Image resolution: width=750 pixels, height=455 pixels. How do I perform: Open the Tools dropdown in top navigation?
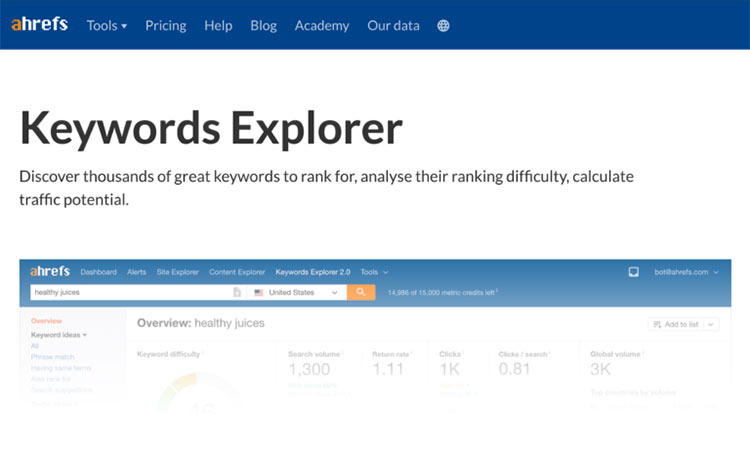click(x=107, y=25)
